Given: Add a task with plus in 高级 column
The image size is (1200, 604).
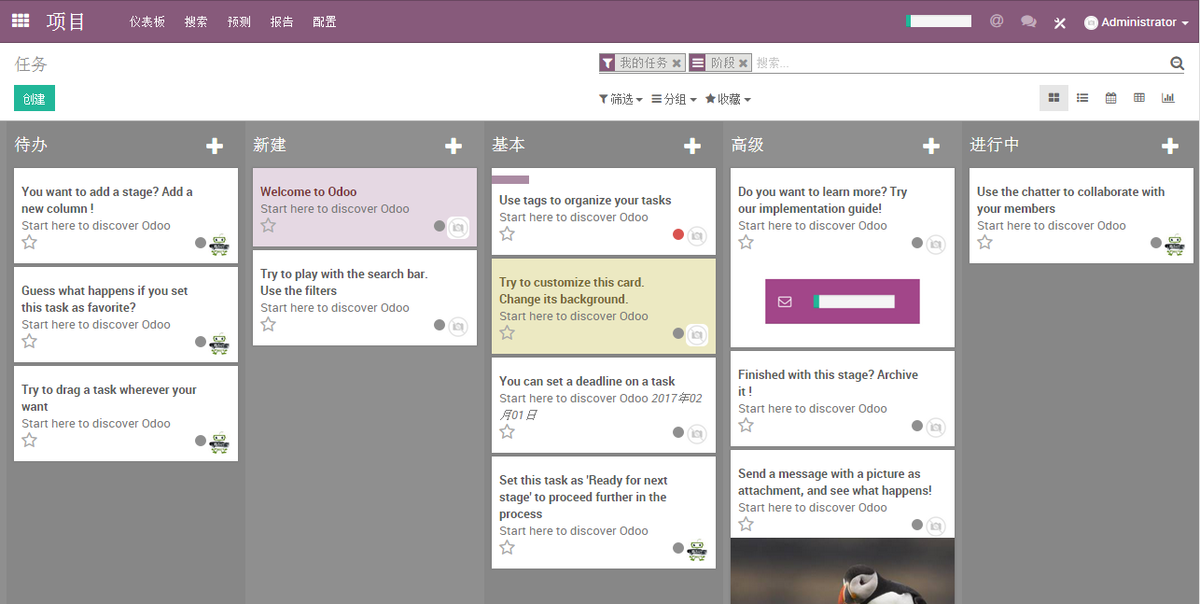Looking at the screenshot, I should point(931,146).
